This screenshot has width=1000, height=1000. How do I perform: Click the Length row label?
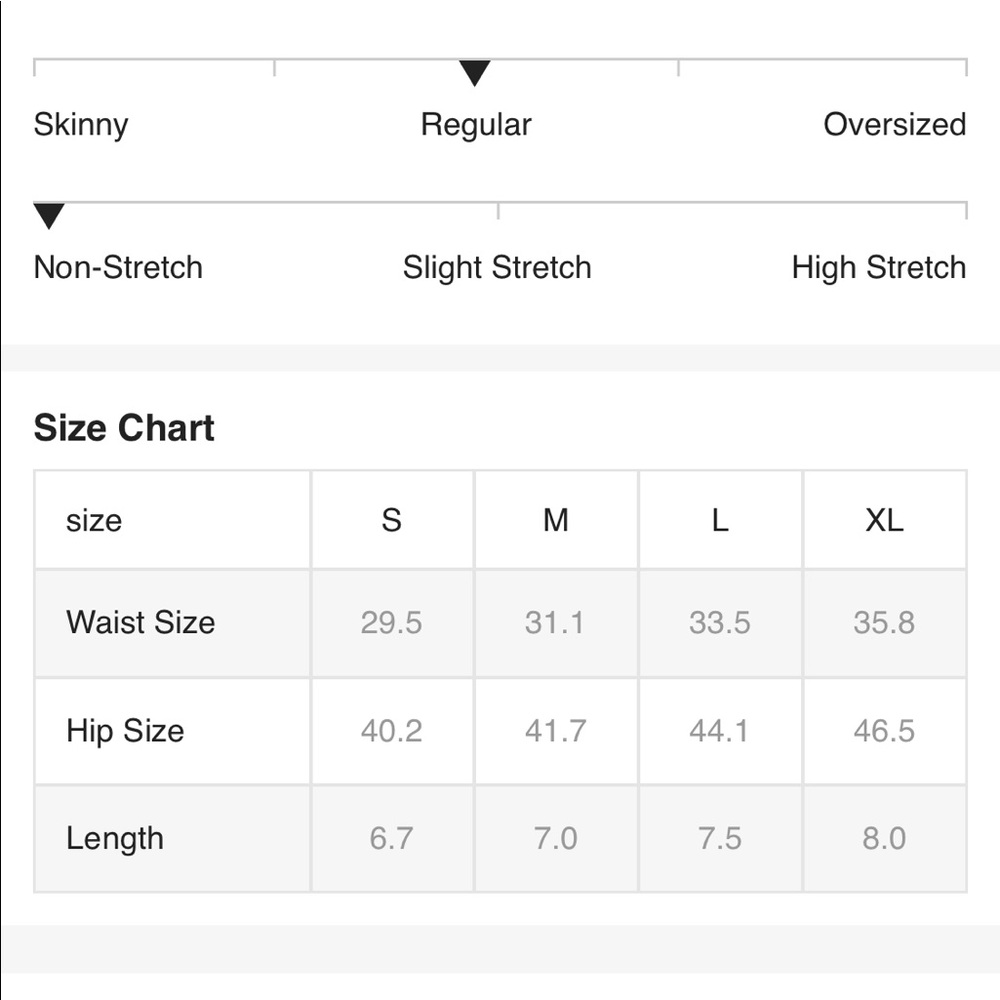(115, 838)
